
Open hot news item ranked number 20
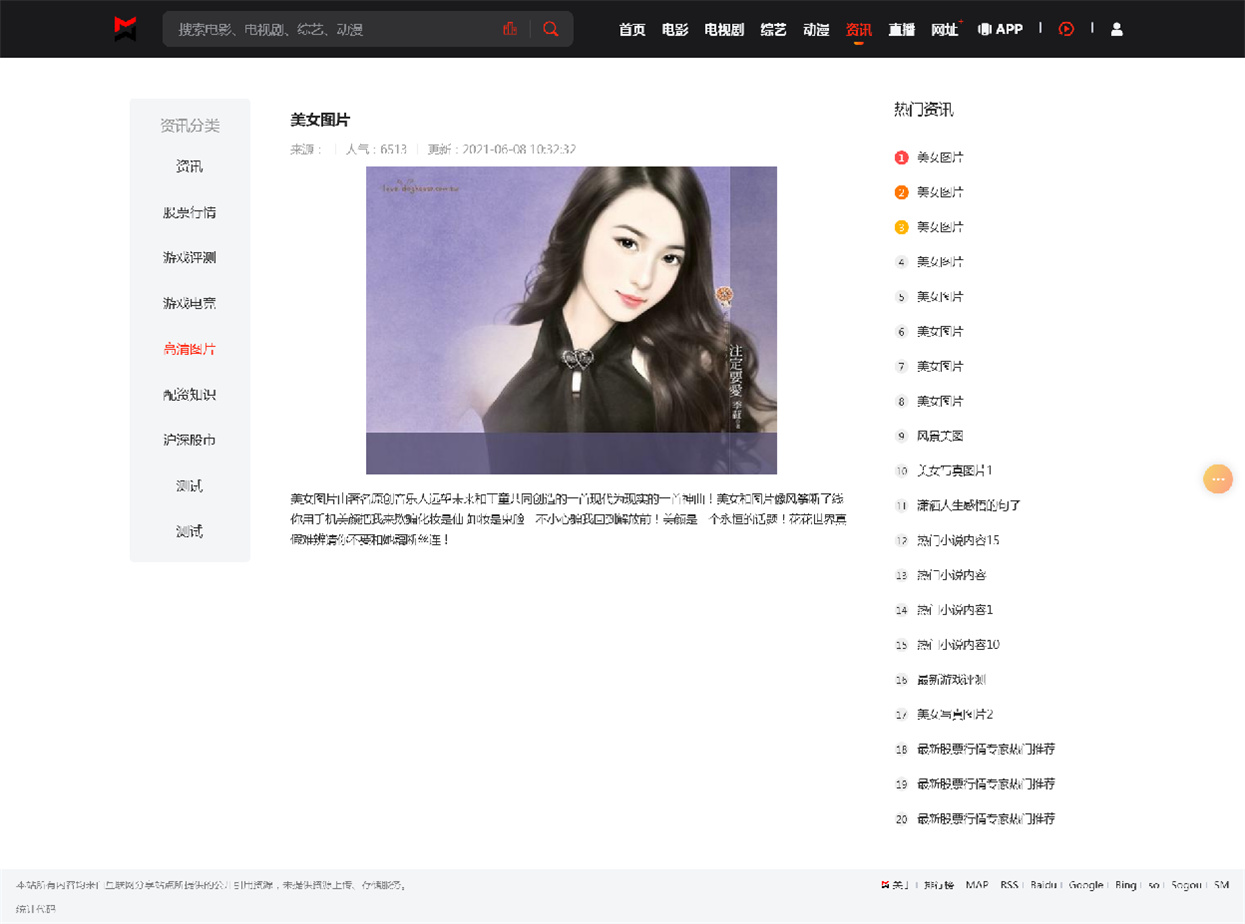pyautogui.click(x=985, y=819)
